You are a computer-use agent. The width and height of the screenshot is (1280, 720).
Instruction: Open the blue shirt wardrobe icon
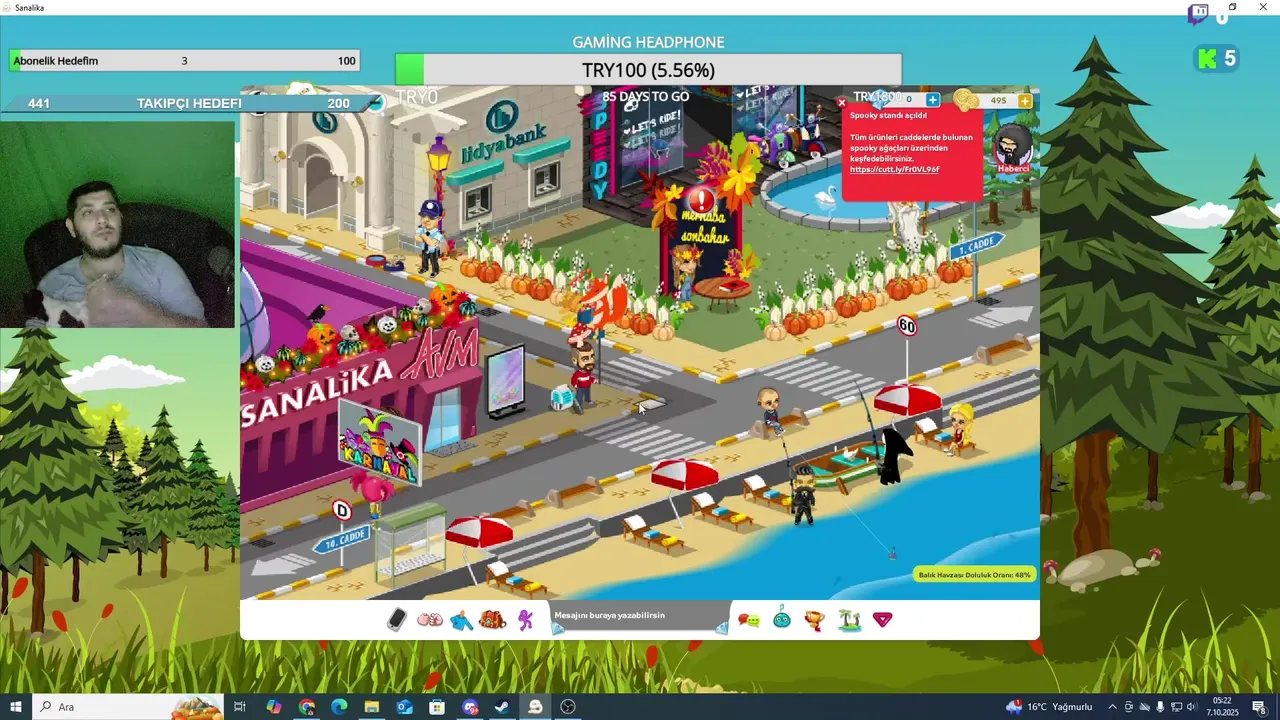coord(461,620)
